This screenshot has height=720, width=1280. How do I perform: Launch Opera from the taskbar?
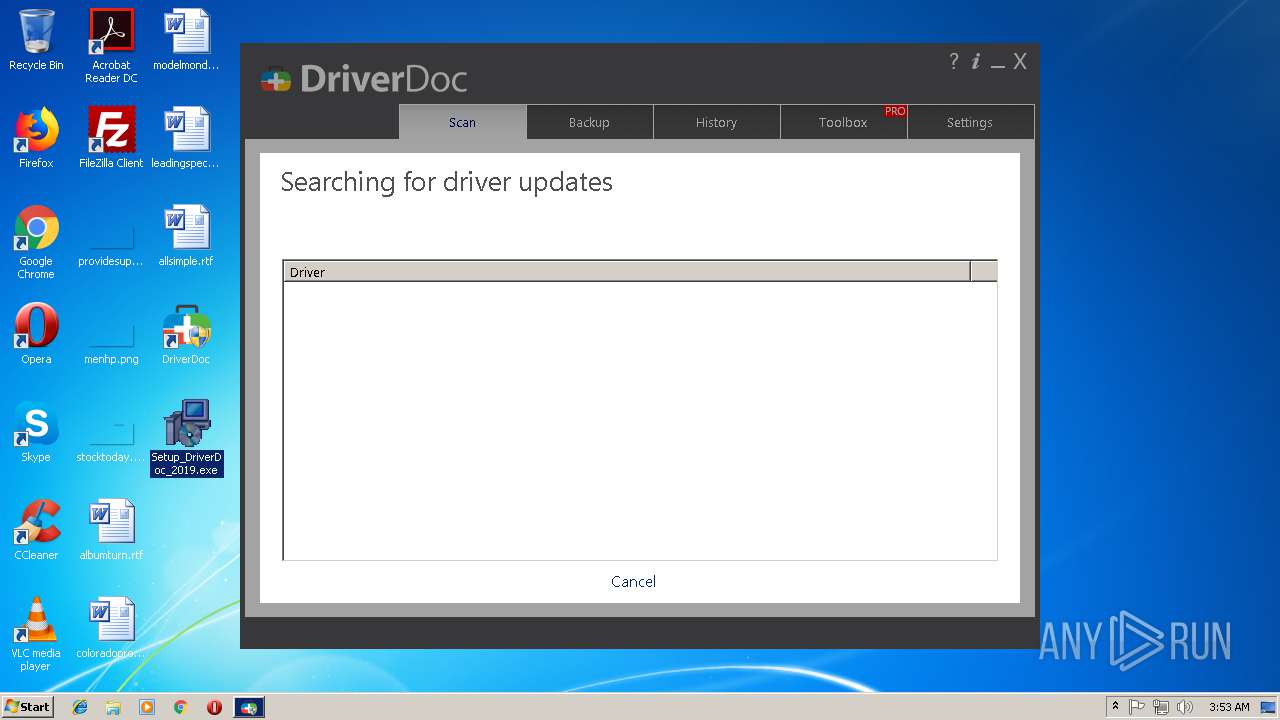214,707
